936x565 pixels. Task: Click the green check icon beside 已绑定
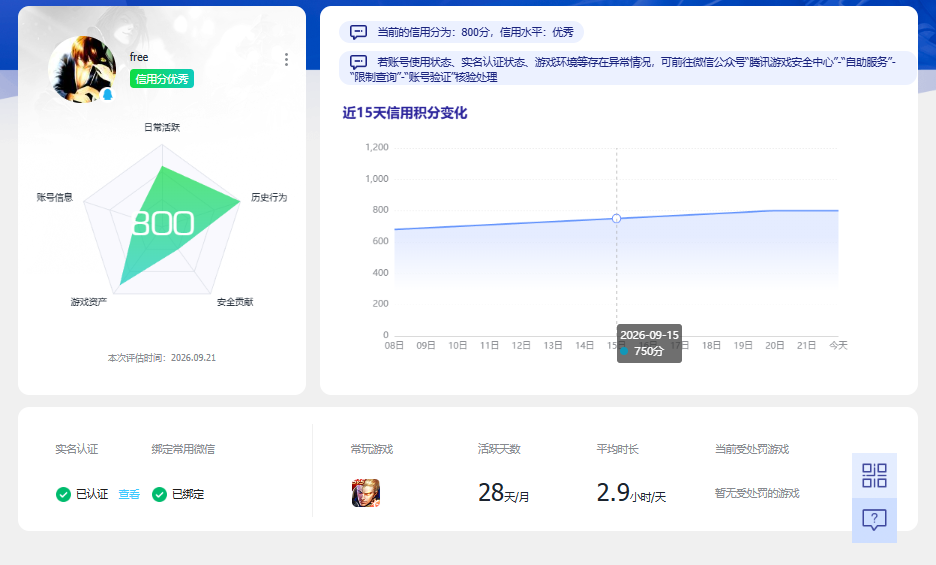(159, 495)
